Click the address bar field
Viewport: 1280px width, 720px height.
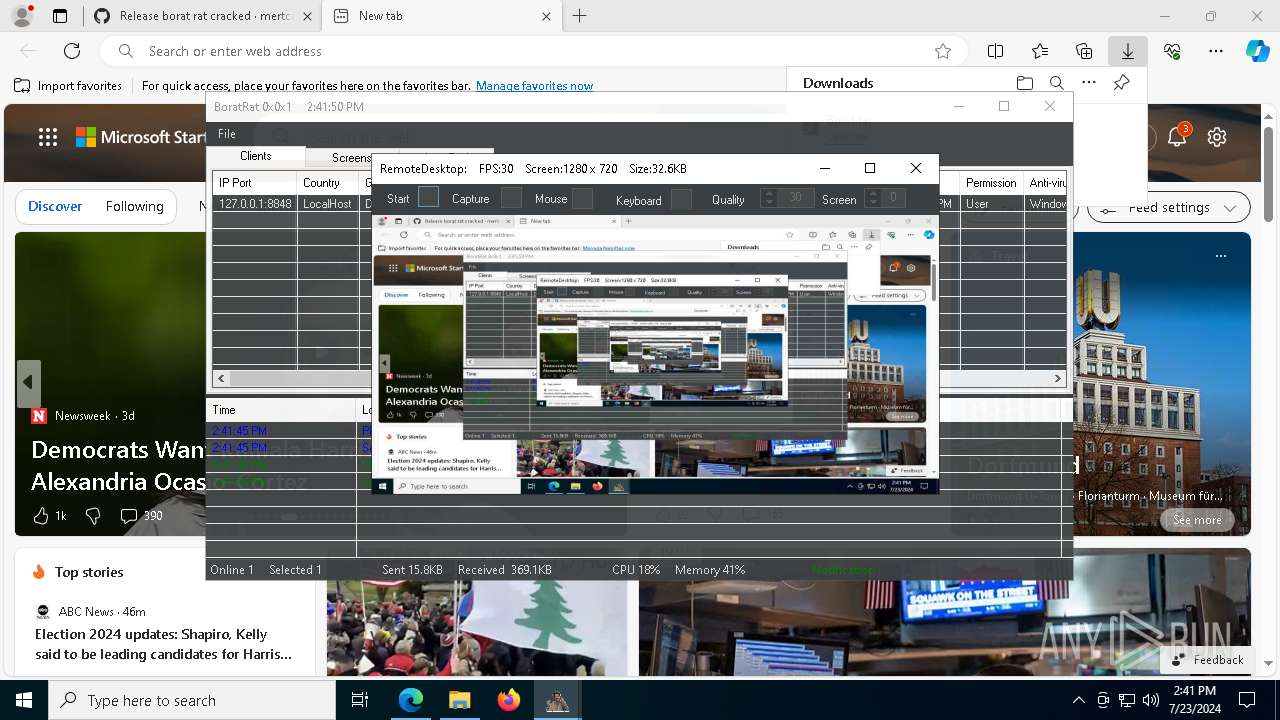(535, 51)
